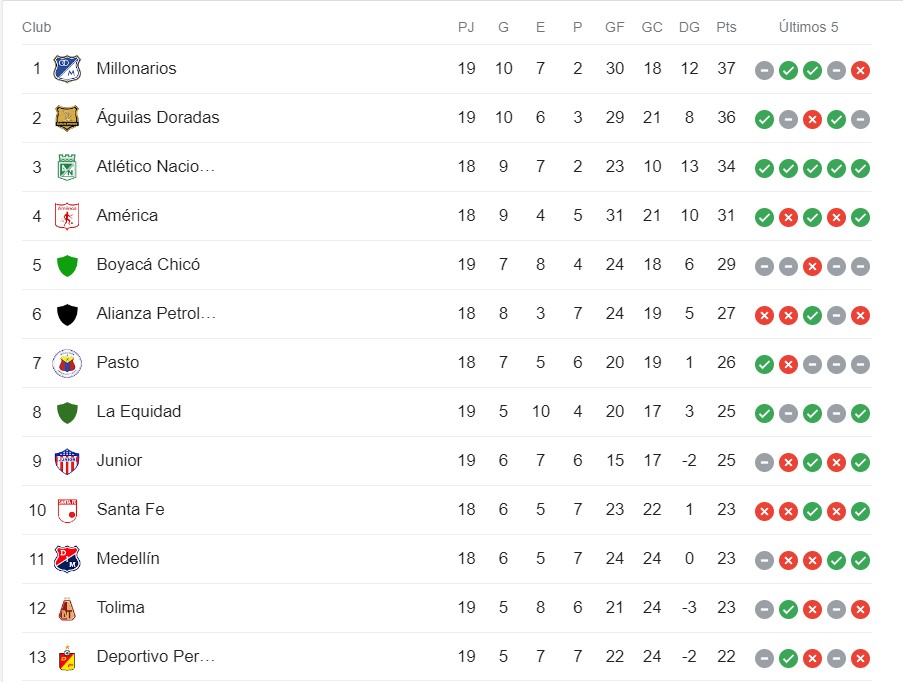Click Atlético Nacional's first win checkmark
This screenshot has width=903, height=682.
[764, 168]
